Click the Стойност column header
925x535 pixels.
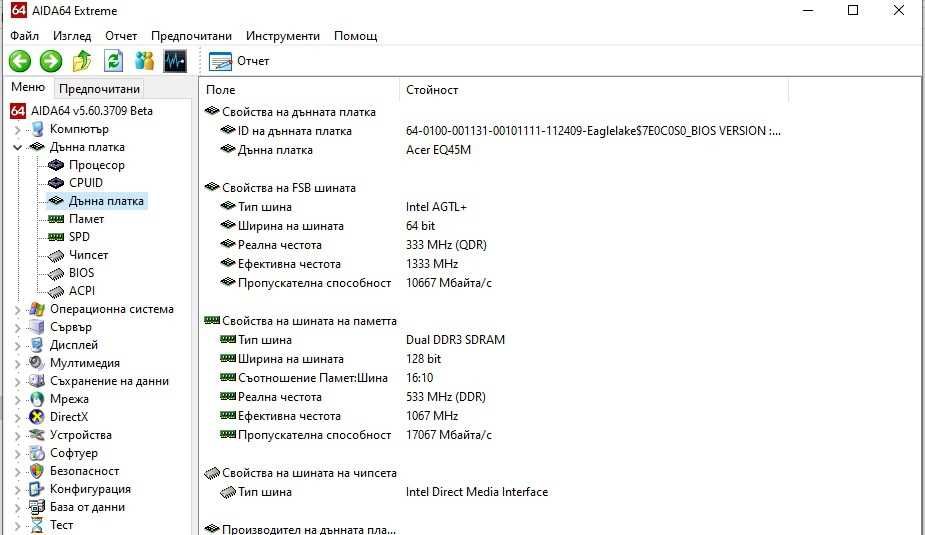[x=594, y=90]
